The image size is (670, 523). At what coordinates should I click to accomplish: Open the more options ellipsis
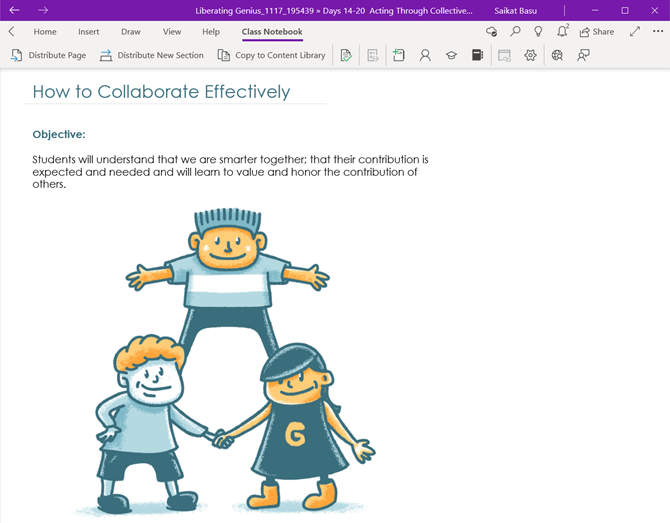[658, 31]
